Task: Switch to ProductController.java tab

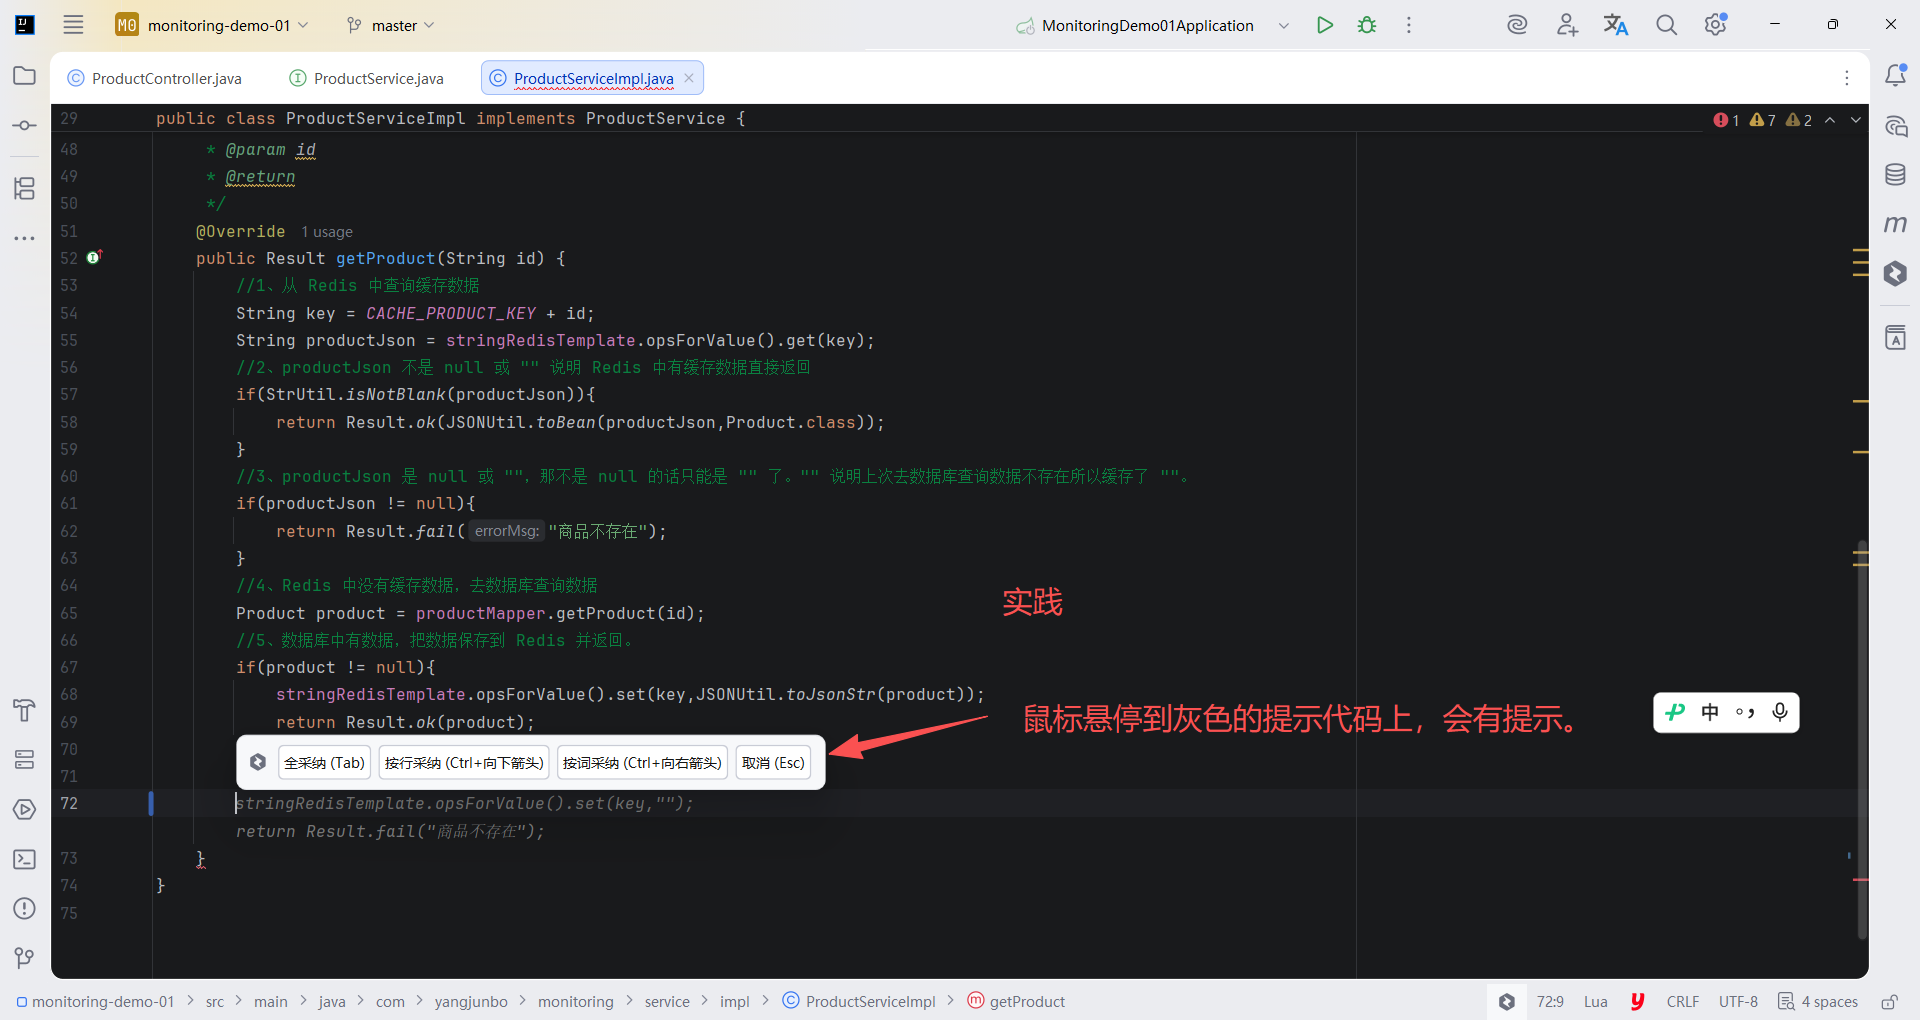Action: pos(155,78)
